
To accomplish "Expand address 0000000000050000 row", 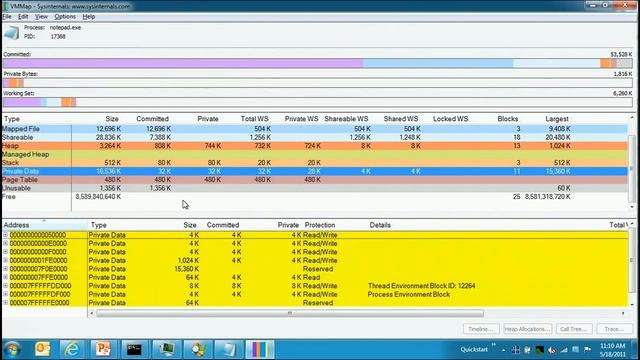I will coord(5,235).
